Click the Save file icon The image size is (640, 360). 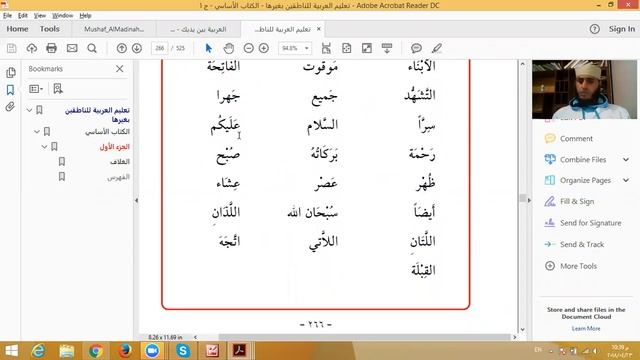point(11,48)
